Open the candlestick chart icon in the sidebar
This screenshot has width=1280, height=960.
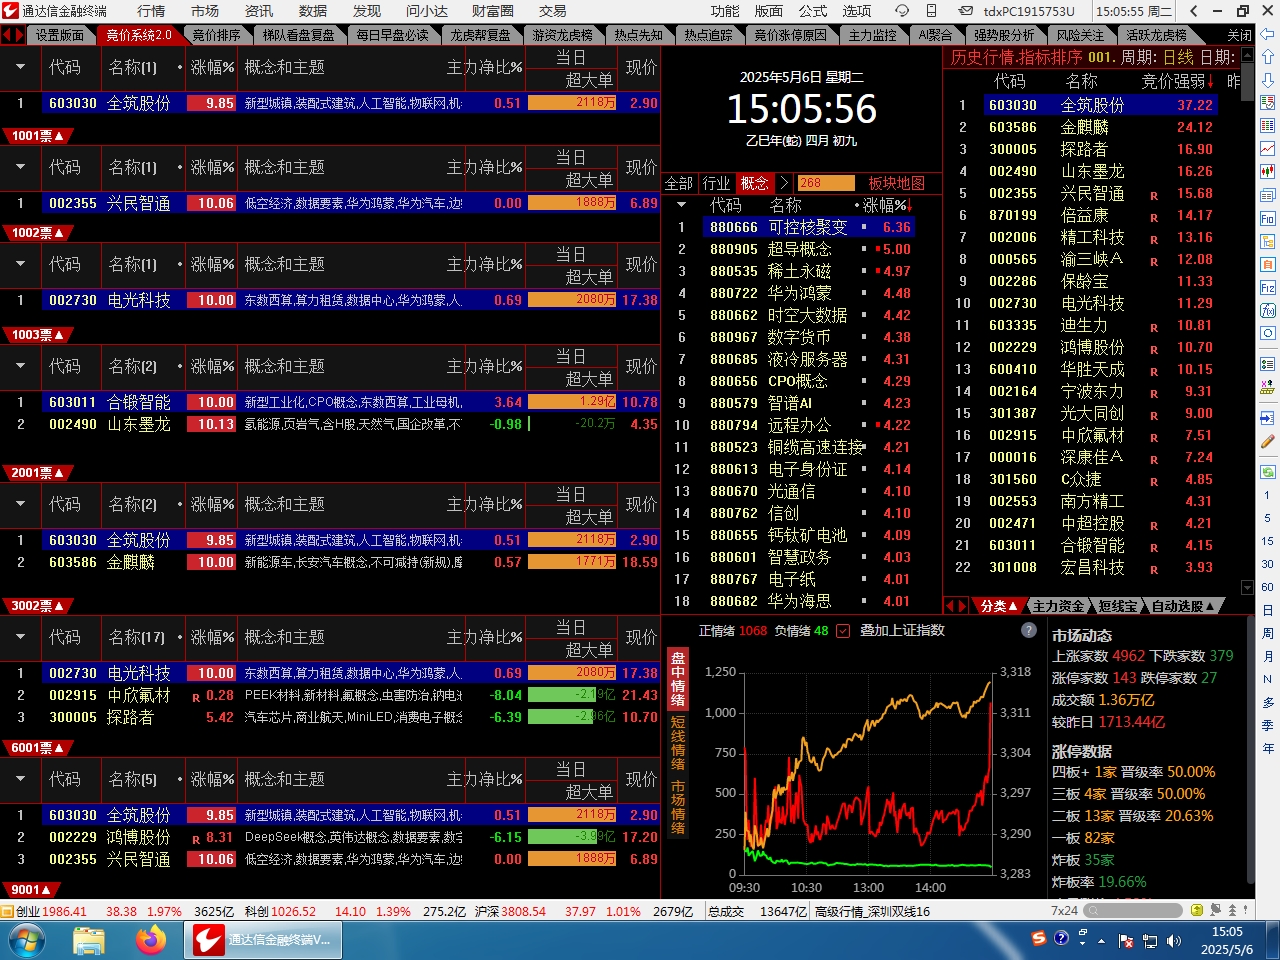1267,171
